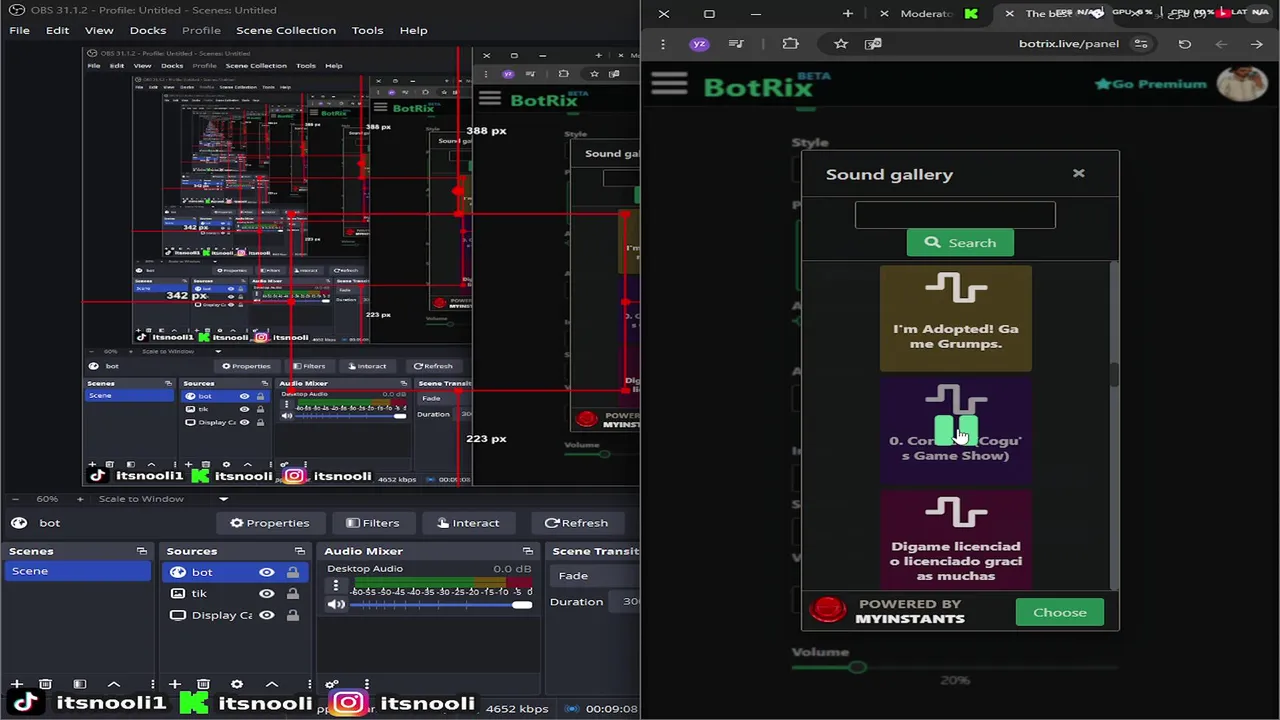1280x720 pixels.
Task: Toggle visibility of Display Capture source
Action: click(x=266, y=615)
